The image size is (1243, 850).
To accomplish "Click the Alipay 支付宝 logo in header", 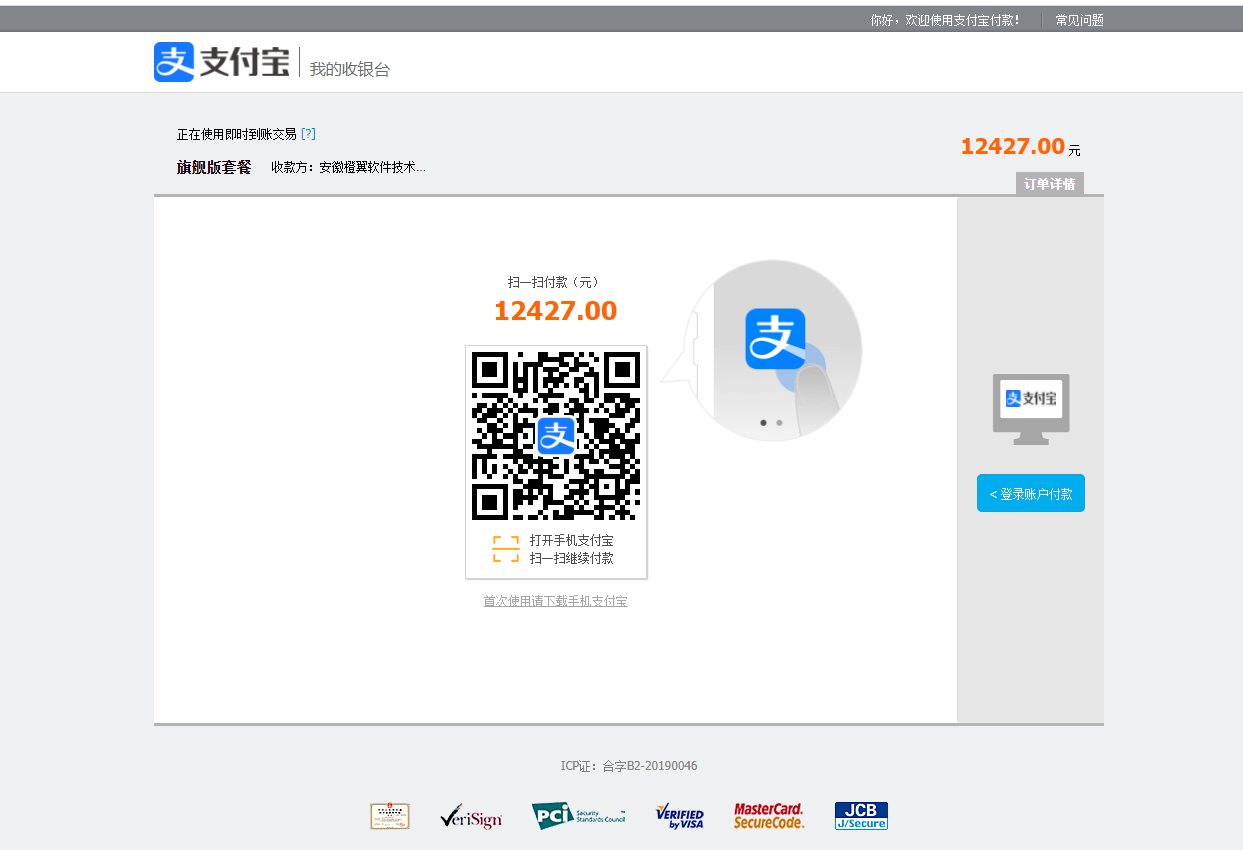I will [x=222, y=62].
